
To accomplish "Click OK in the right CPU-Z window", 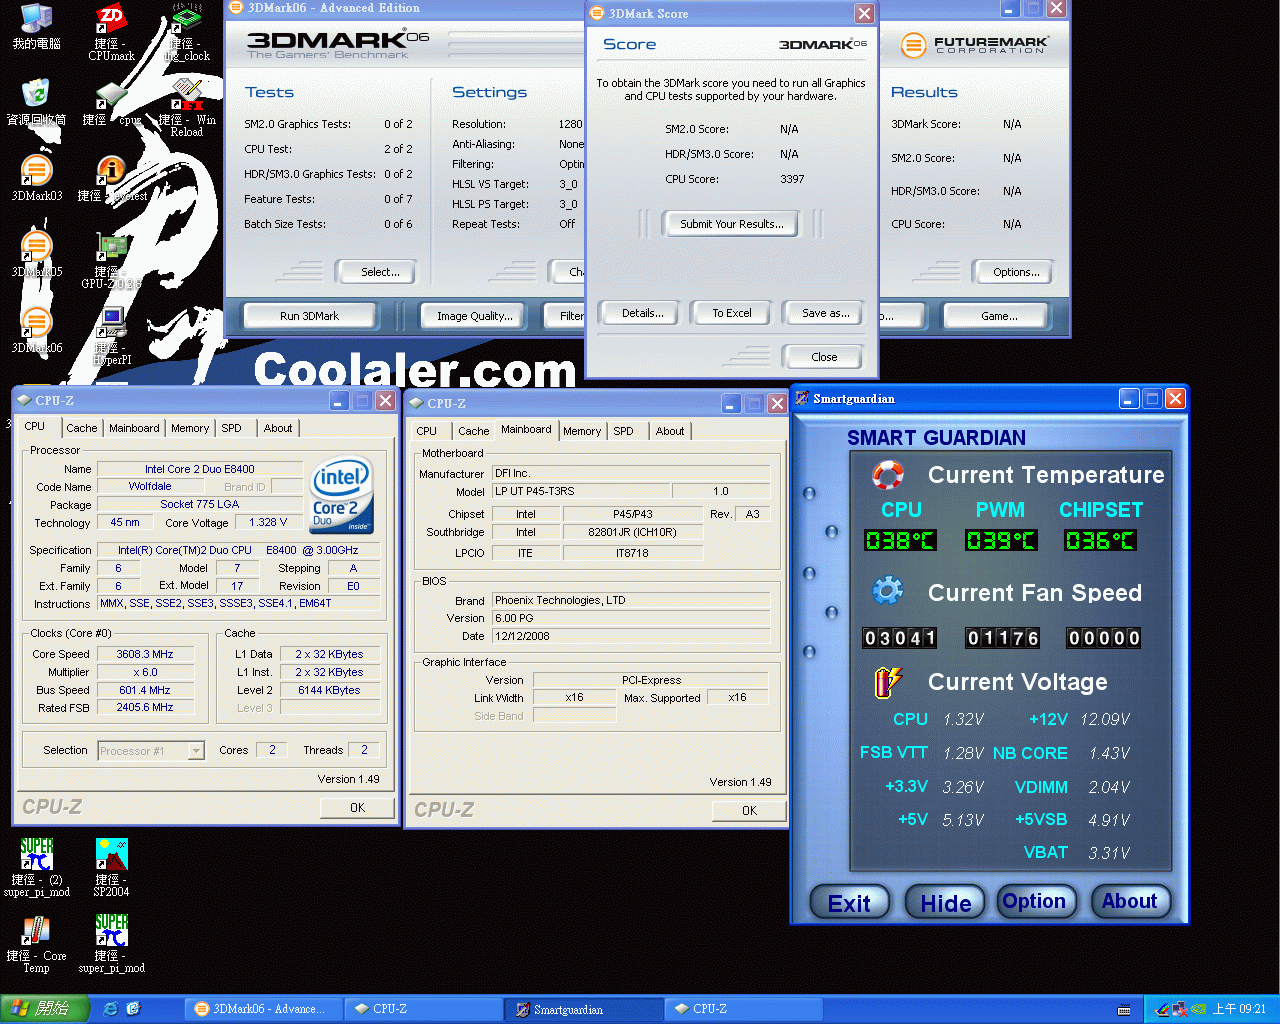I will [x=749, y=811].
